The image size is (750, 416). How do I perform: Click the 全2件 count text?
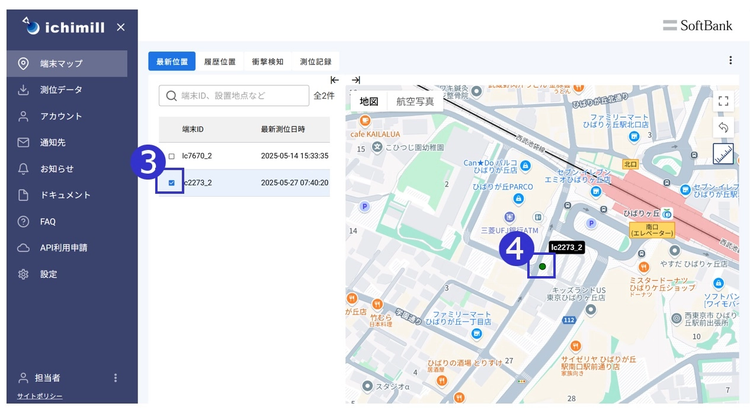coord(324,96)
